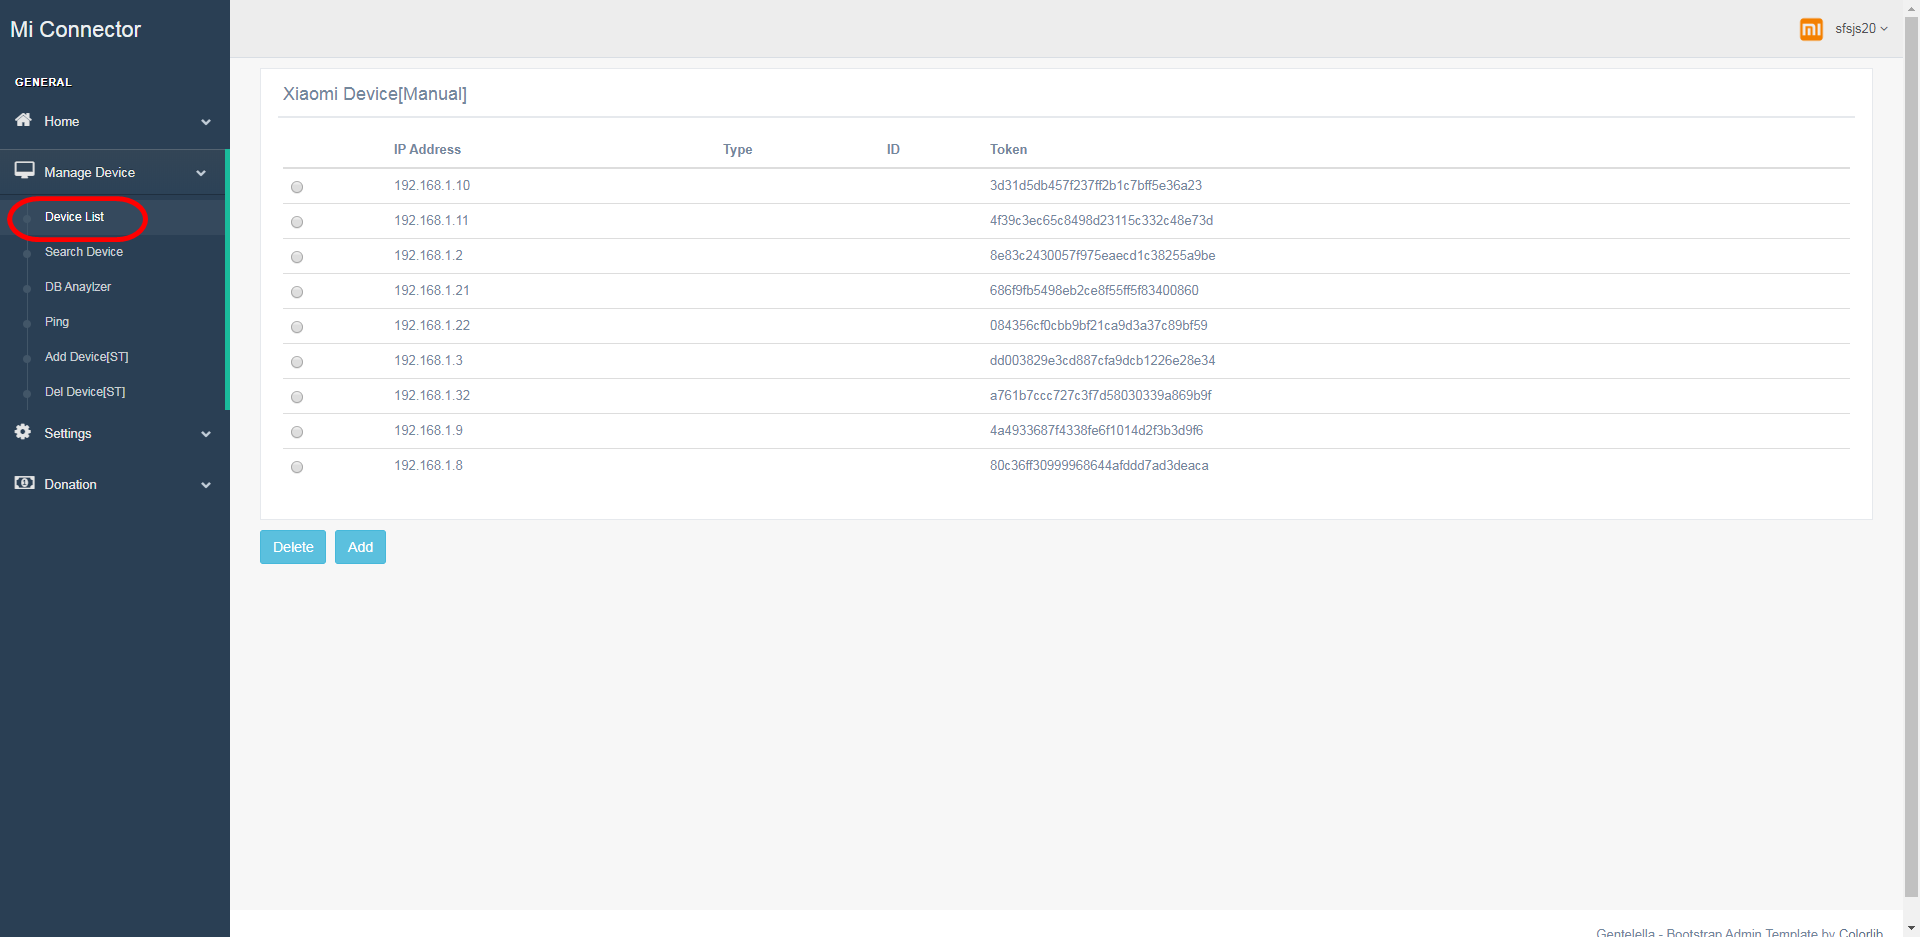Click IP address 192.168.1.2
The width and height of the screenshot is (1920, 937).
pyautogui.click(x=428, y=255)
